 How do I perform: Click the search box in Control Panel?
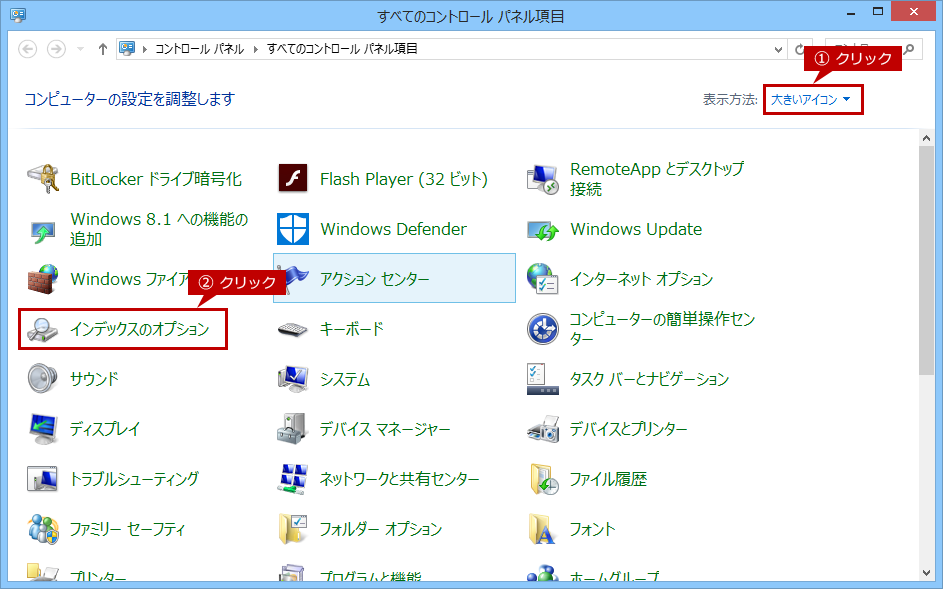873,49
